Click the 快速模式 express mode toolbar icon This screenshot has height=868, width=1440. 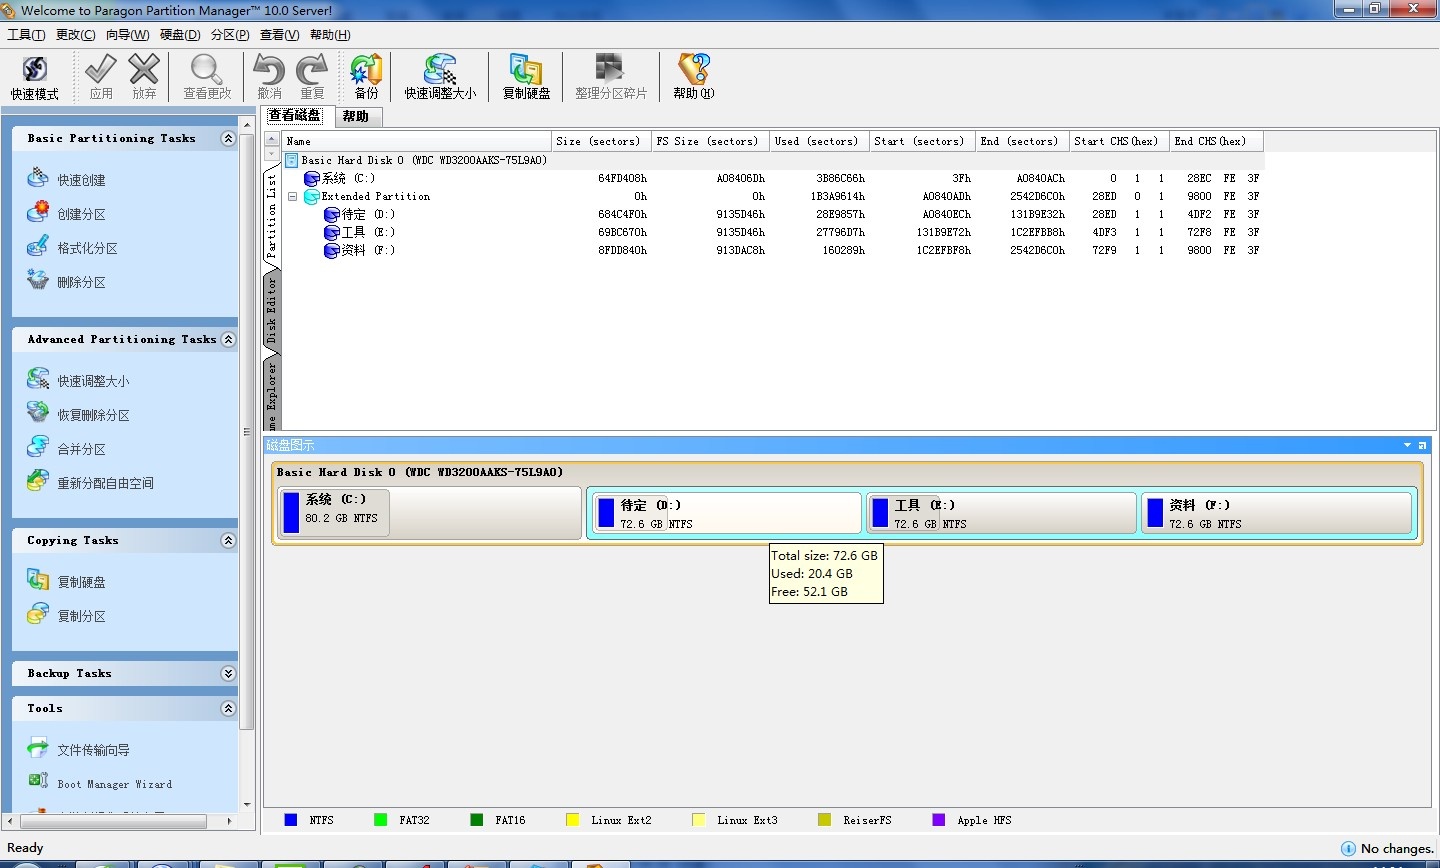(35, 77)
